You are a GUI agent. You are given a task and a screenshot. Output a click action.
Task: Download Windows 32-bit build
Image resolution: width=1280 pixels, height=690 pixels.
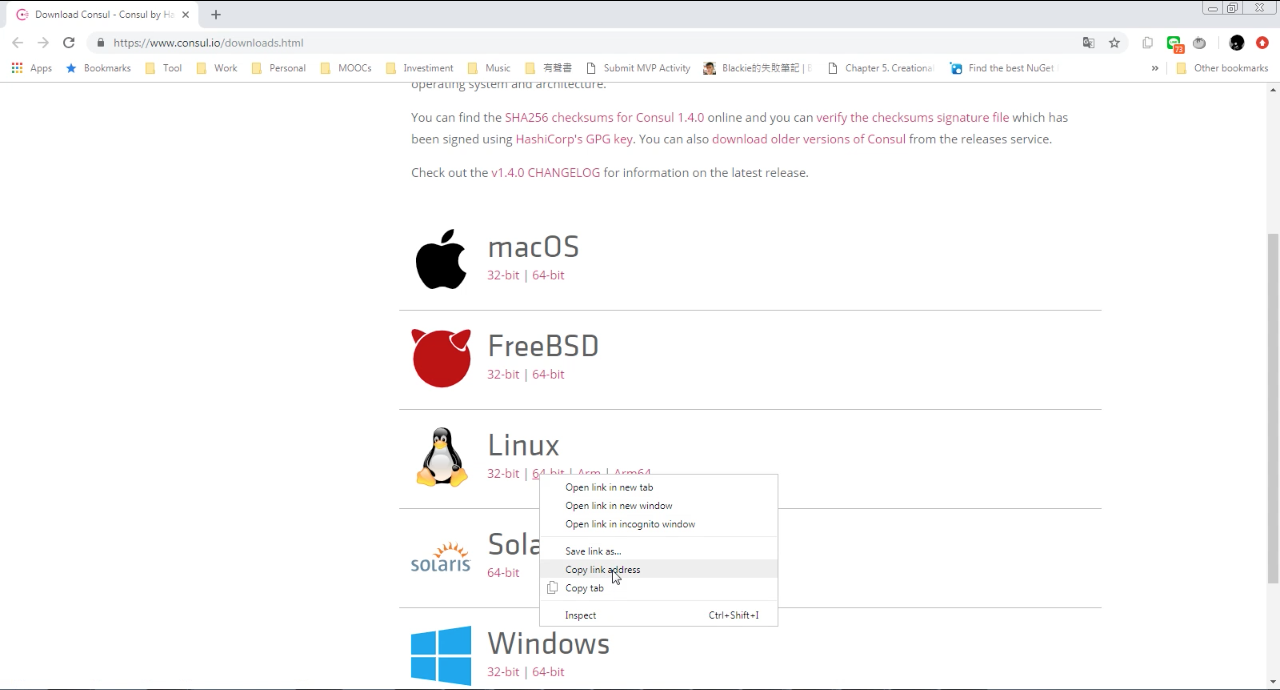[503, 672]
